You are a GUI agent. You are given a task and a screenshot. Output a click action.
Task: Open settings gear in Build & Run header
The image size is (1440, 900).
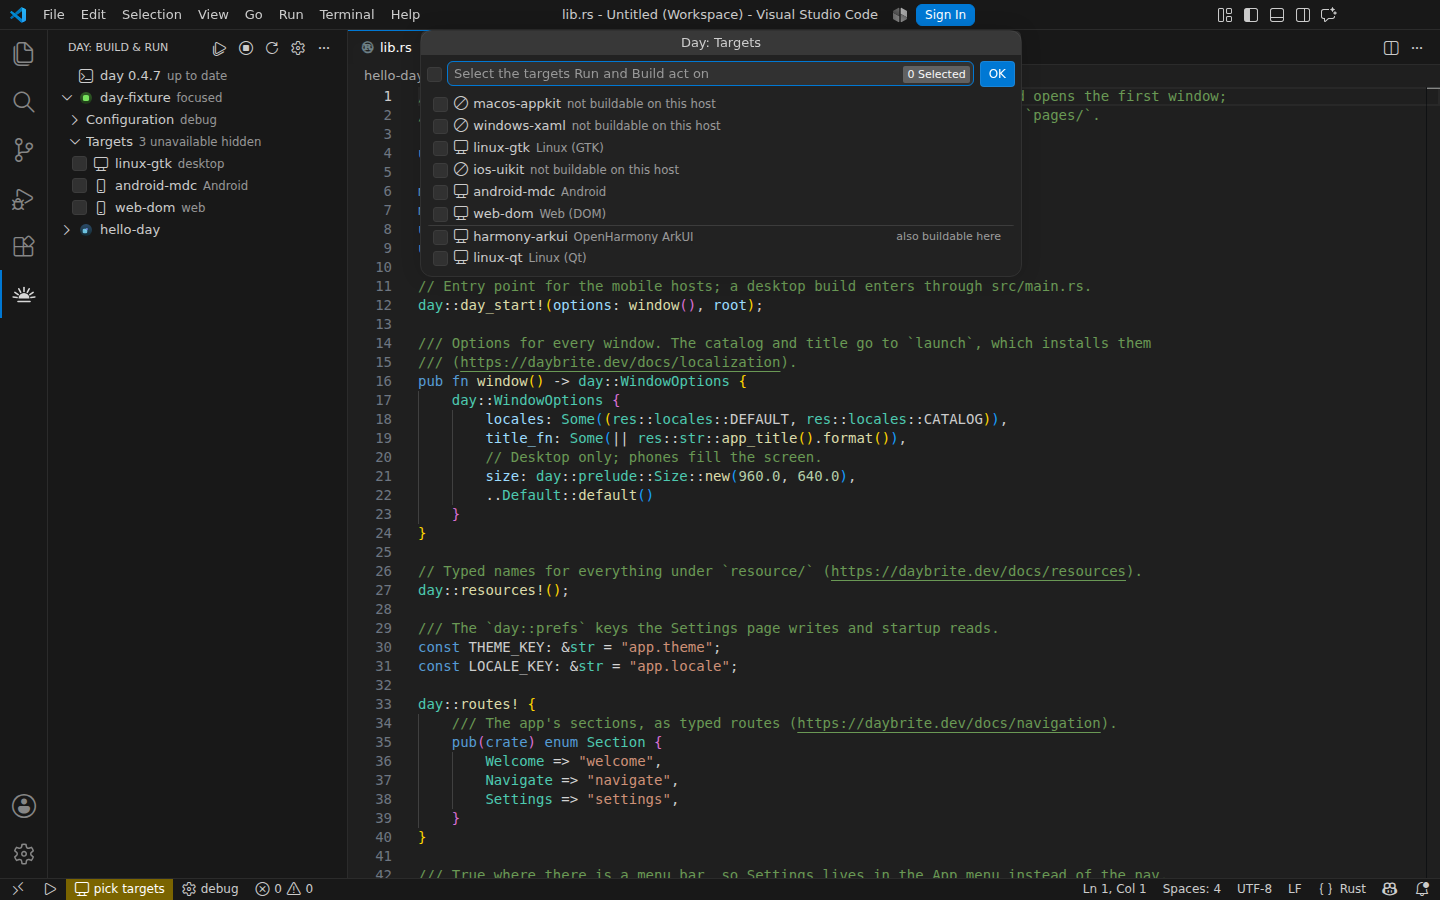(x=298, y=48)
